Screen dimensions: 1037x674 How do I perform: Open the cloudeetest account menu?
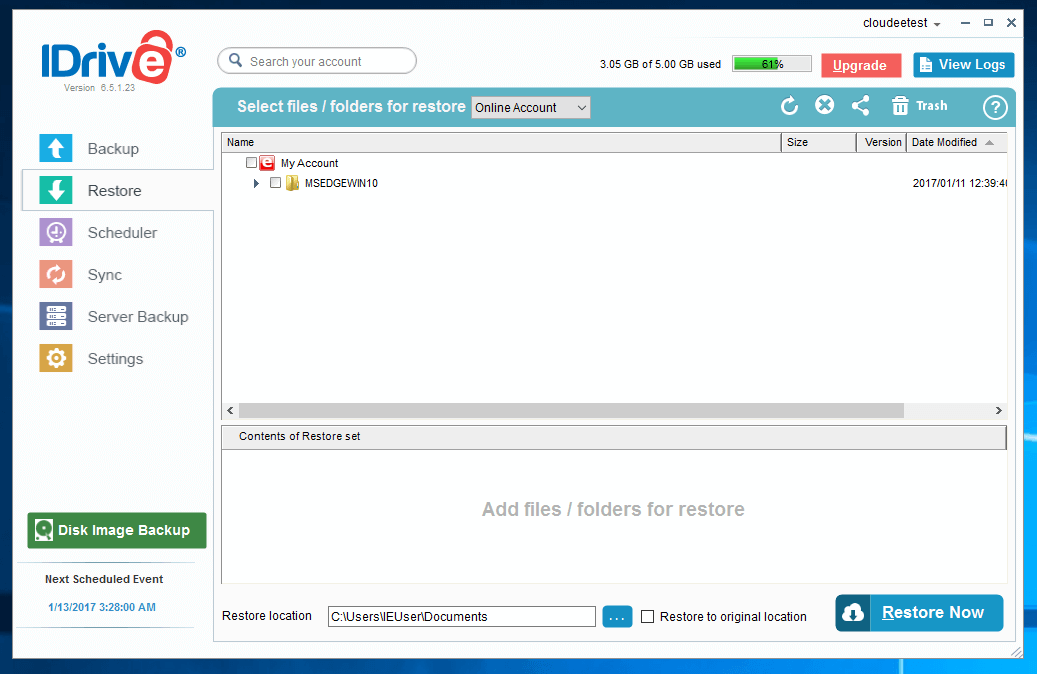pyautogui.click(x=901, y=22)
